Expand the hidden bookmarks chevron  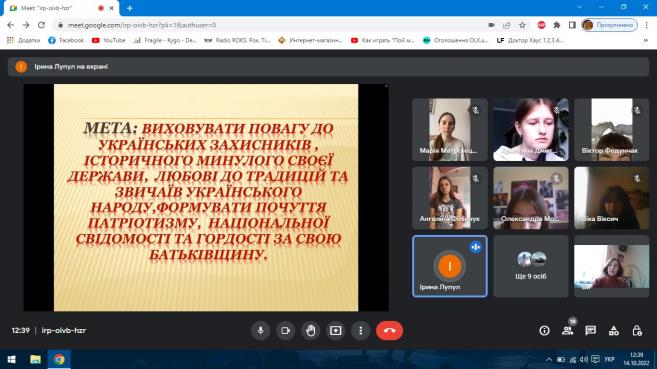[x=646, y=40]
